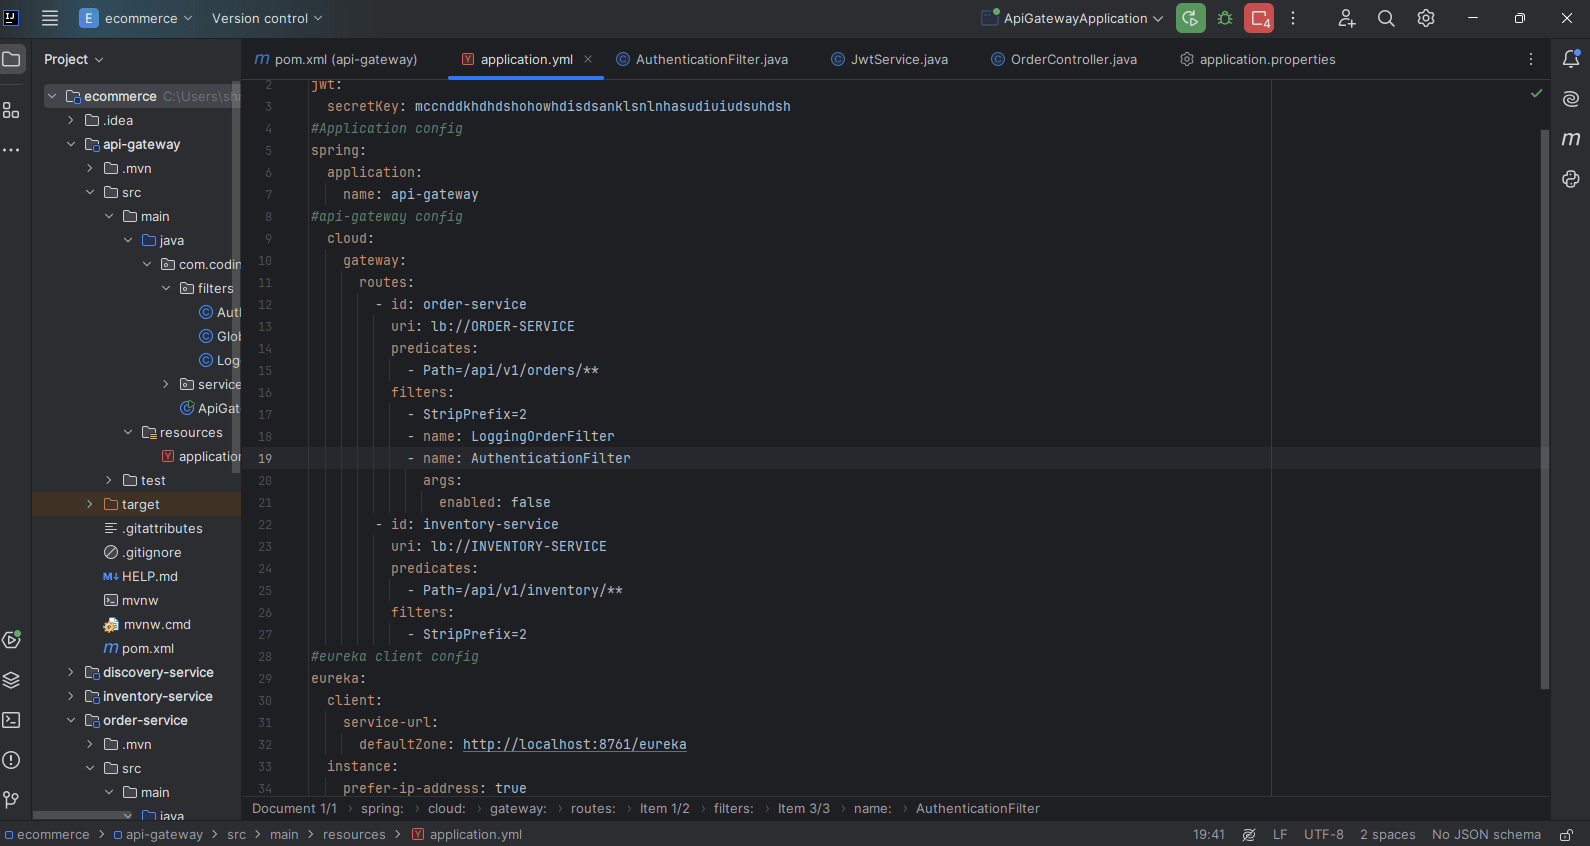Open the Notifications bell
The image size is (1590, 846).
point(1571,59)
